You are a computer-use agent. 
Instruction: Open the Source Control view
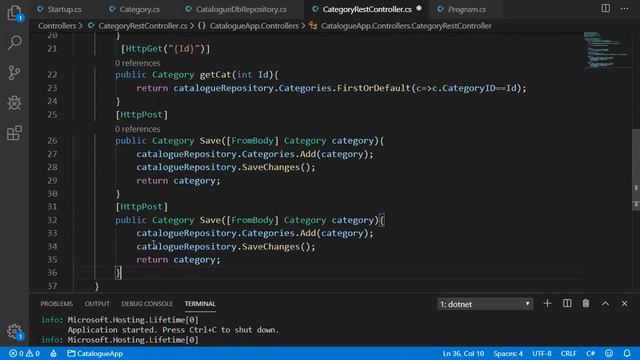14,73
